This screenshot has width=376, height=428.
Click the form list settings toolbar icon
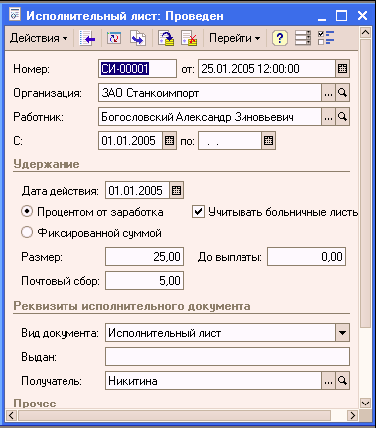[303, 38]
